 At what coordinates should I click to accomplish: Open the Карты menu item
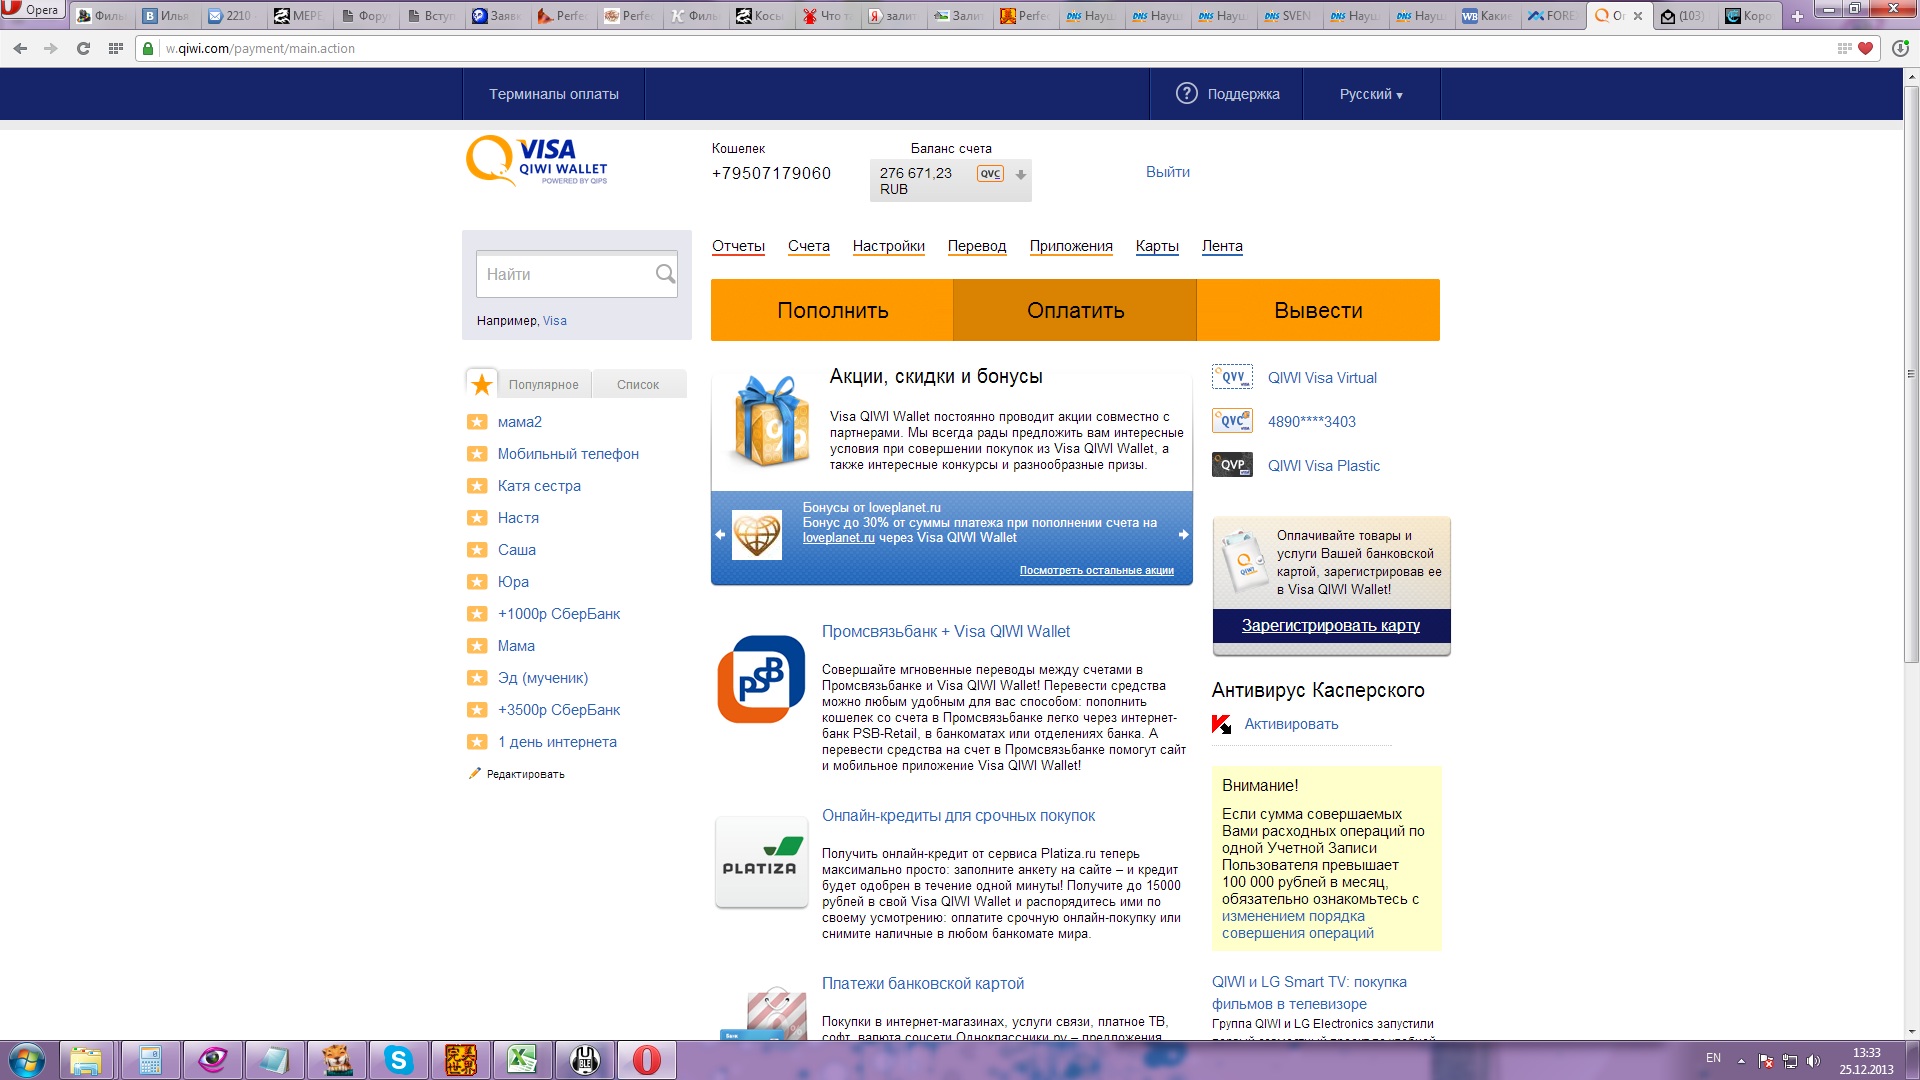(1157, 246)
